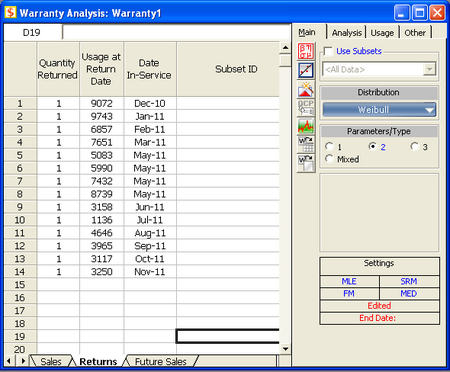Open the green forecast chart icon
This screenshot has height=372, width=450.
point(306,126)
